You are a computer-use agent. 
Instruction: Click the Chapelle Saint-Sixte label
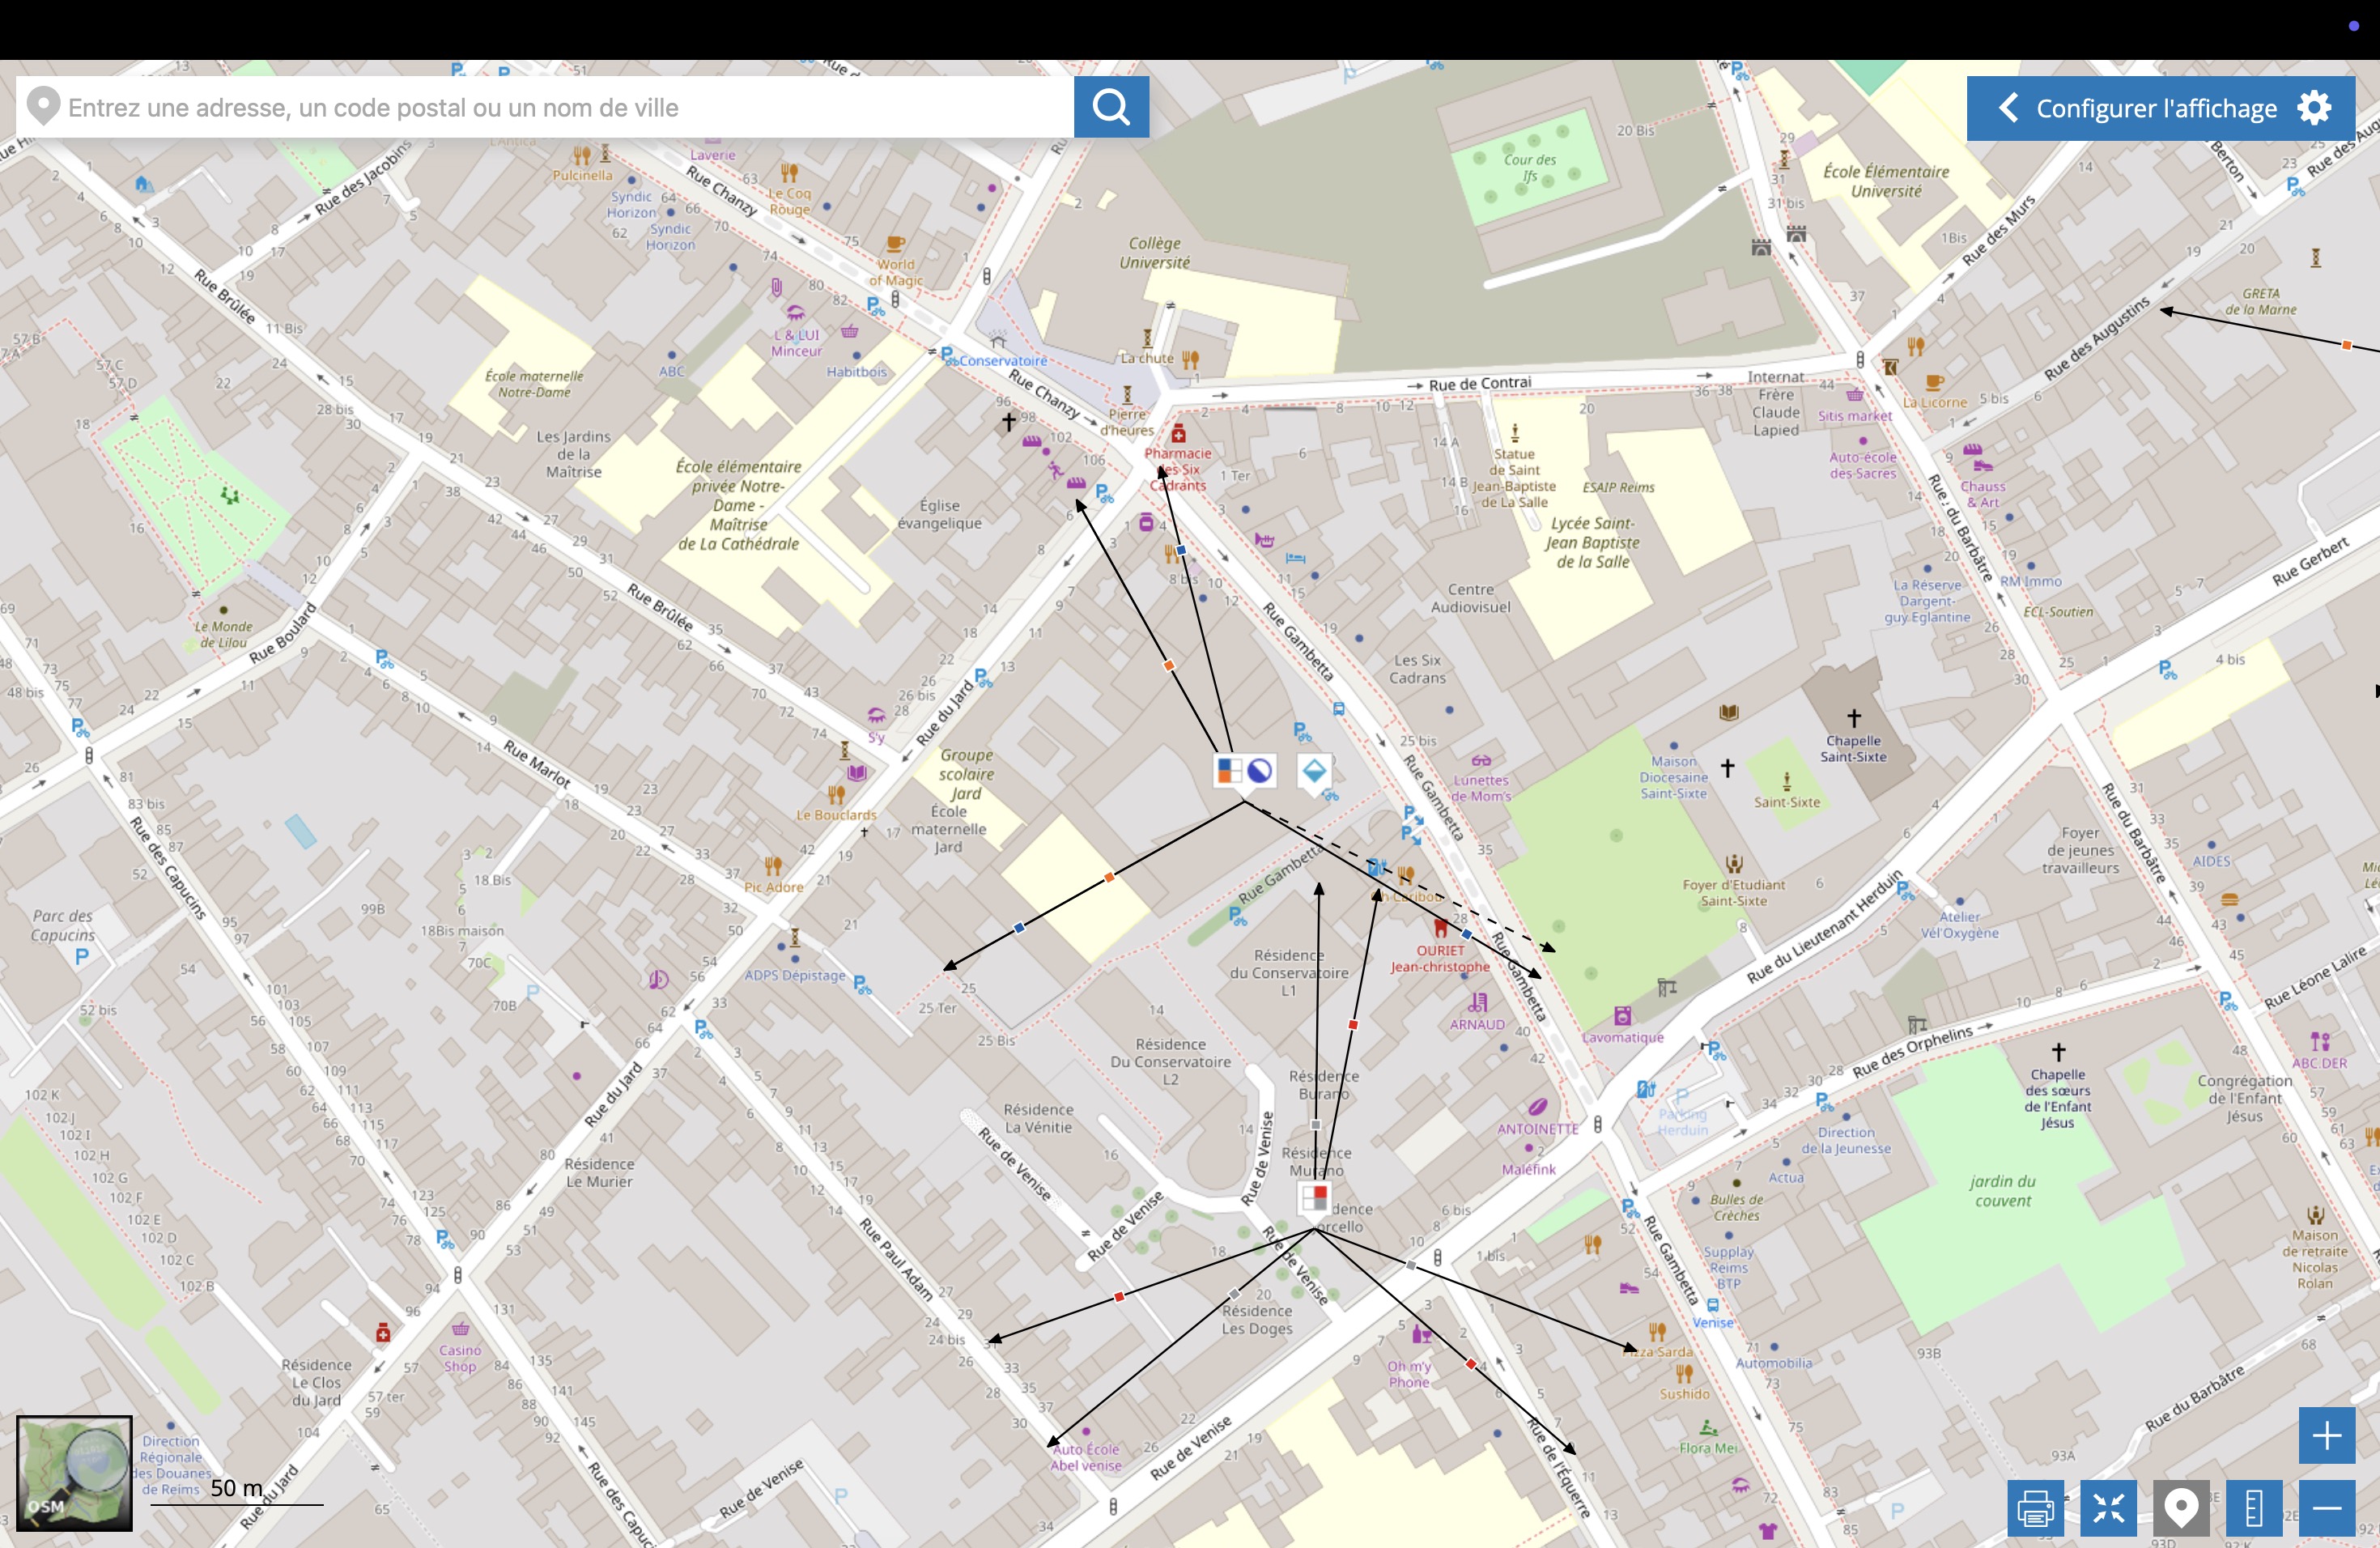(x=1853, y=748)
